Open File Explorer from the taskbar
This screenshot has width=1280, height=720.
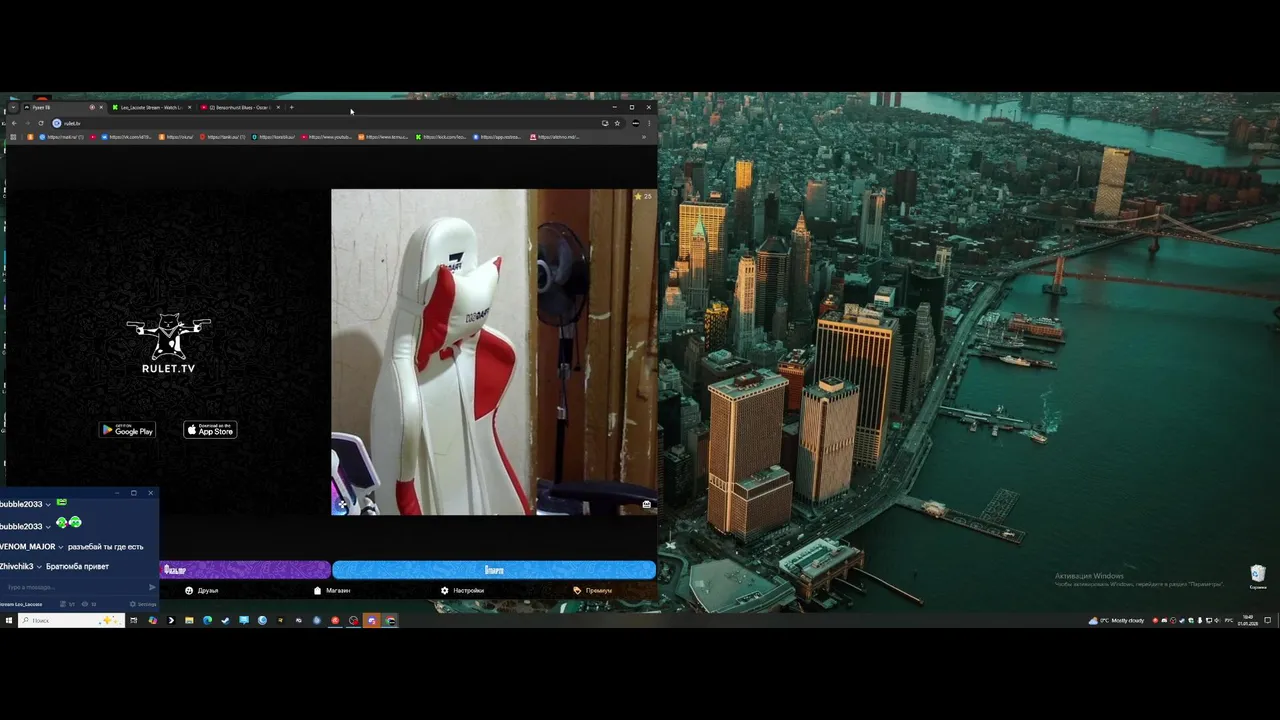pos(189,621)
